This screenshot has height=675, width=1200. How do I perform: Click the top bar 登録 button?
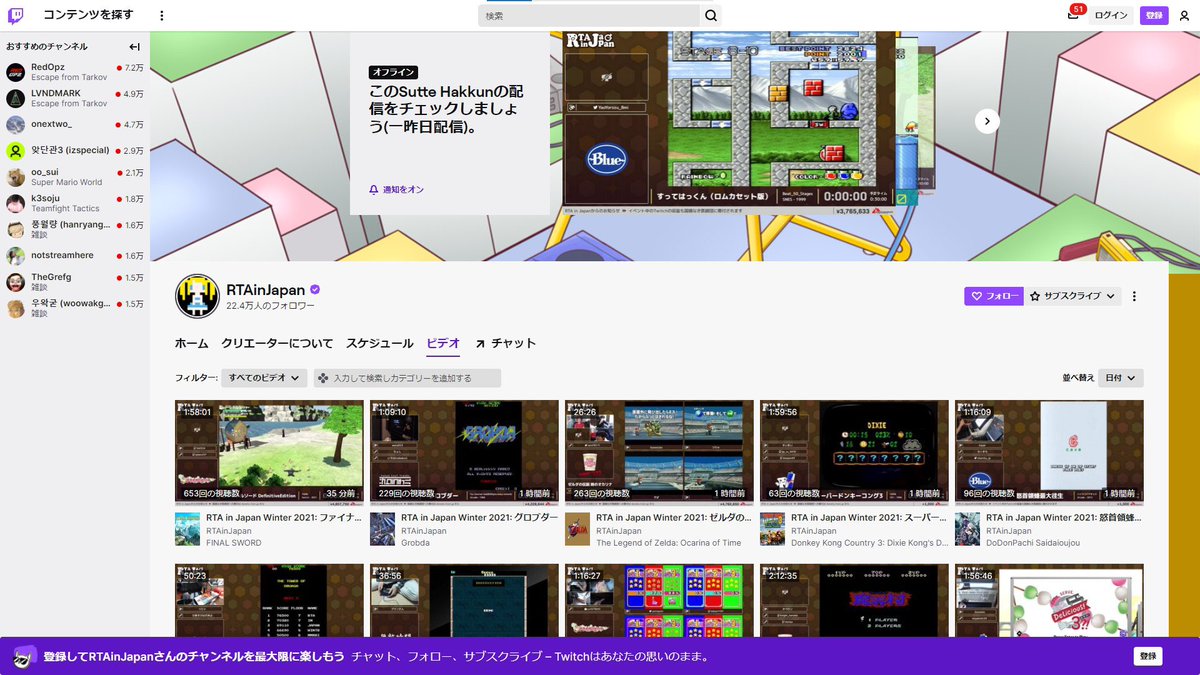tap(1154, 15)
